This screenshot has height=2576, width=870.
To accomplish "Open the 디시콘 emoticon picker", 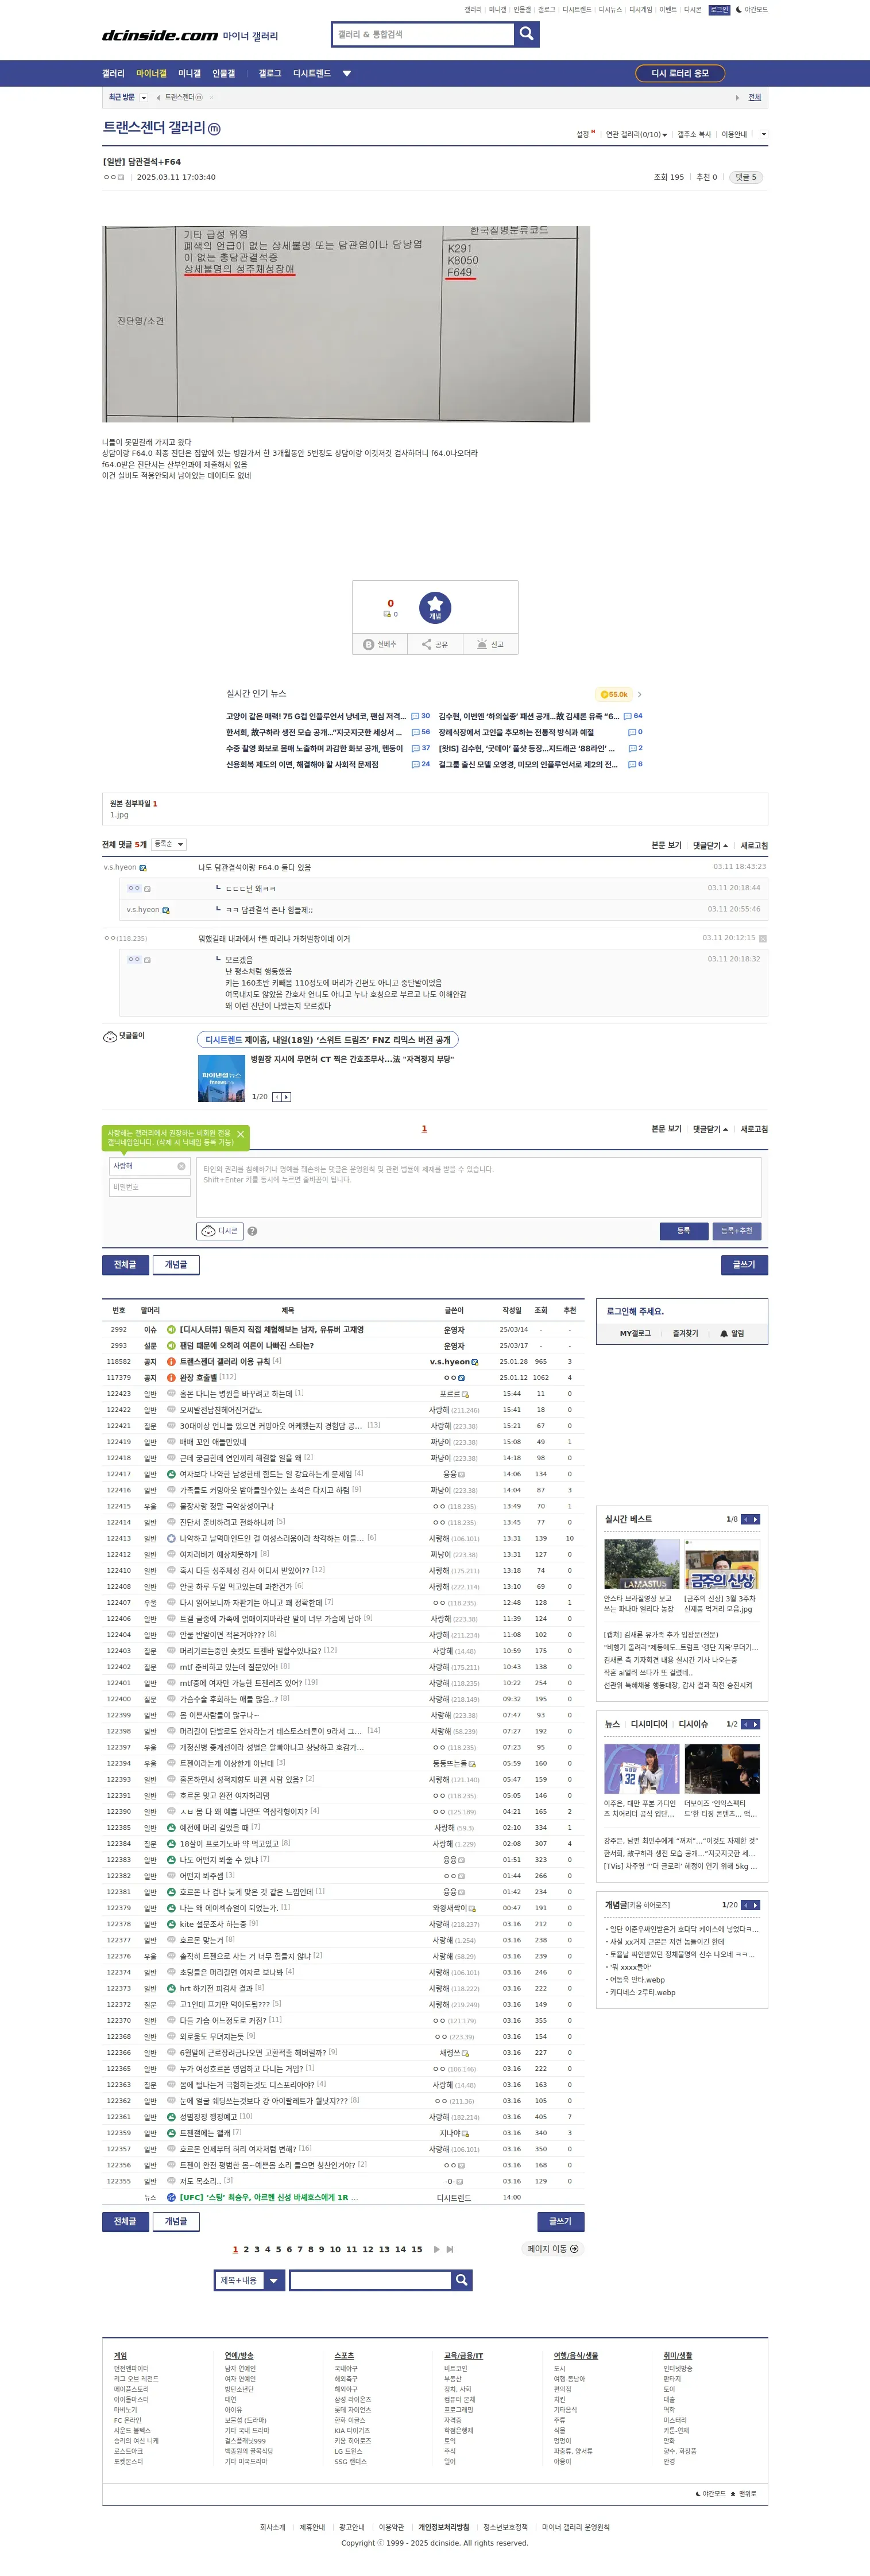I will point(220,1231).
